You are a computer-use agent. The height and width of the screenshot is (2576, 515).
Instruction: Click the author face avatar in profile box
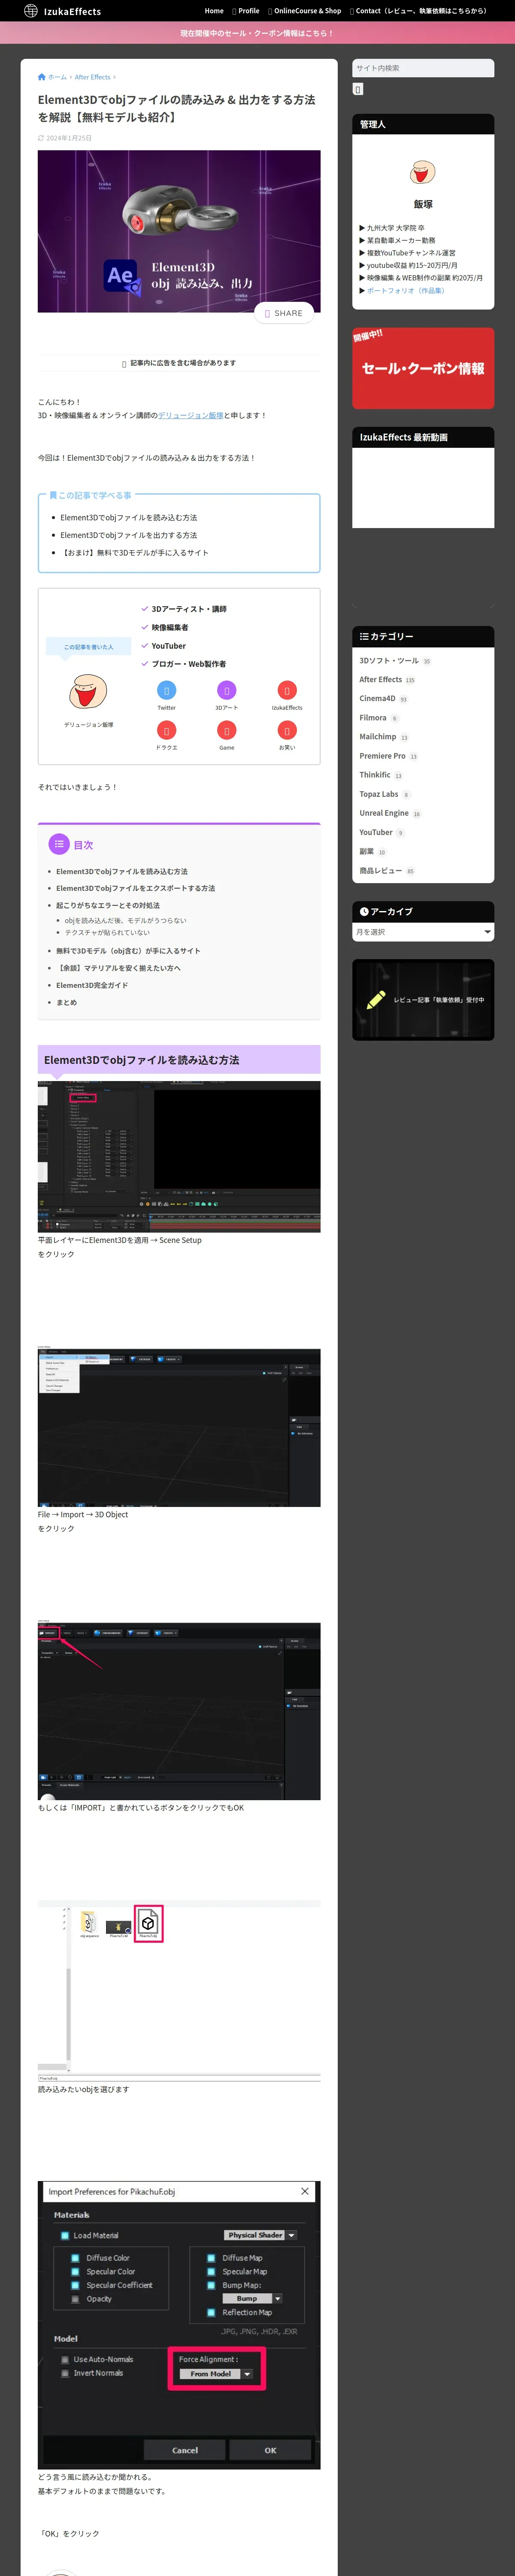(x=88, y=691)
